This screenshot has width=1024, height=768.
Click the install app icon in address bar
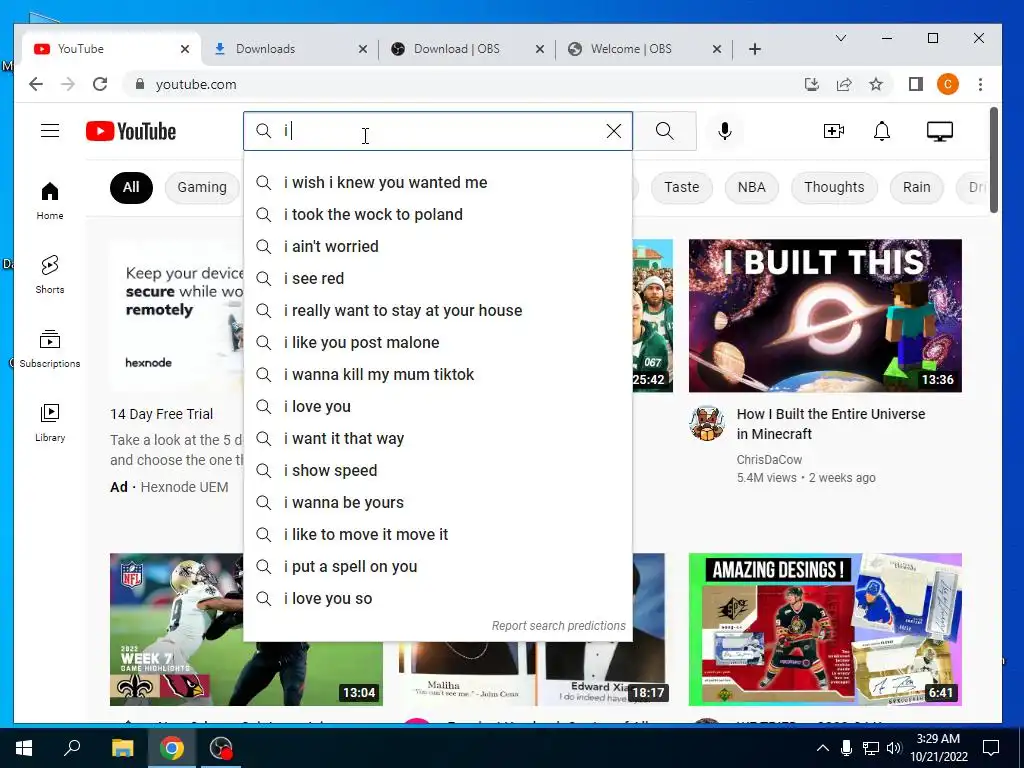[x=812, y=84]
